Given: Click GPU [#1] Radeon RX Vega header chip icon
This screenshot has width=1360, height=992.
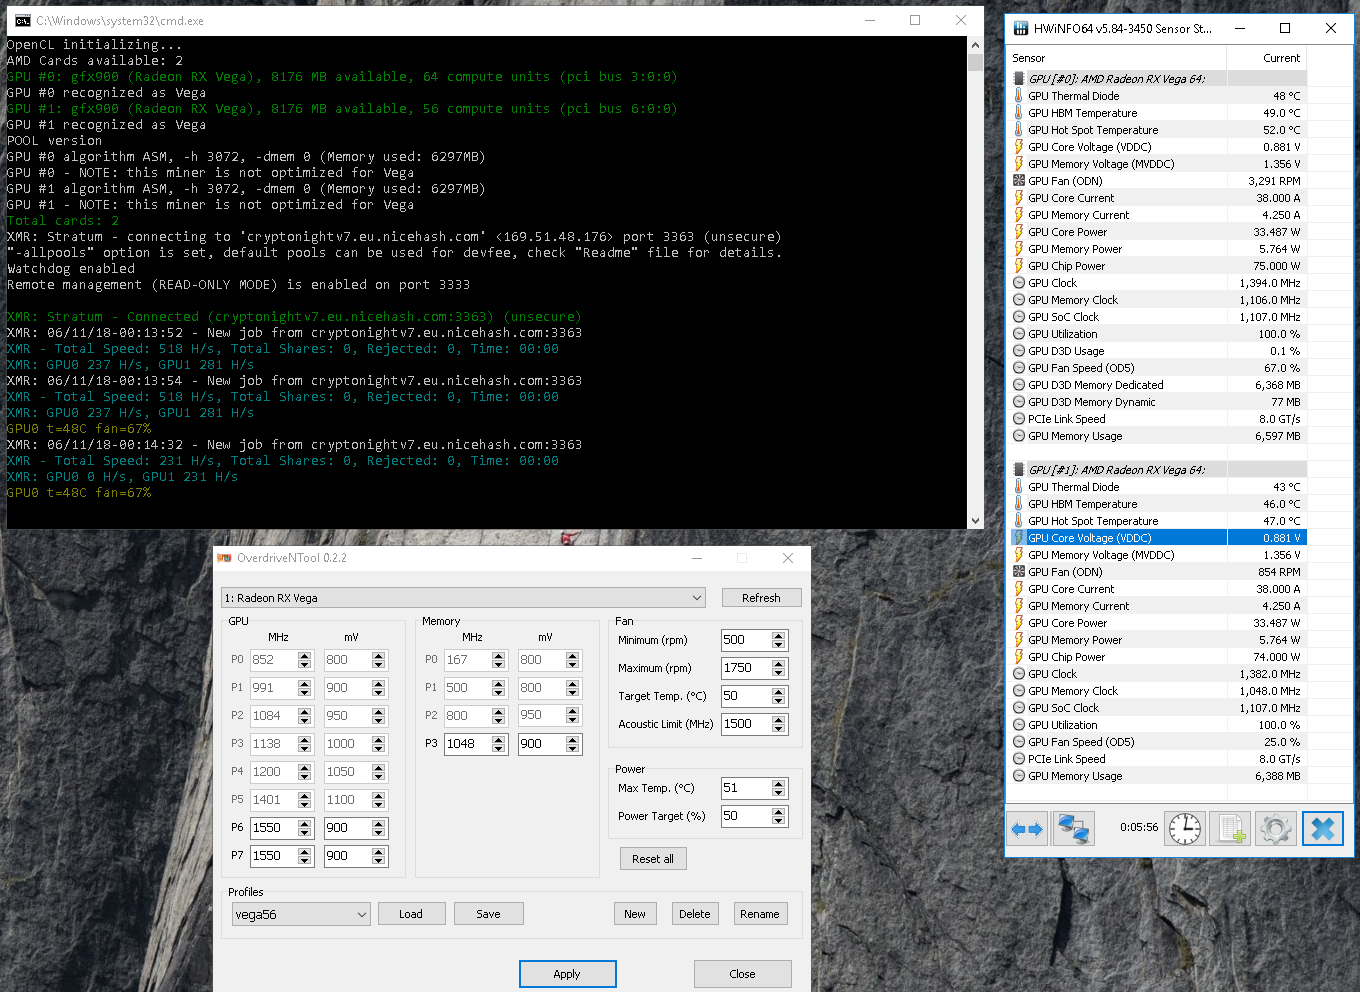Looking at the screenshot, I should (1019, 470).
